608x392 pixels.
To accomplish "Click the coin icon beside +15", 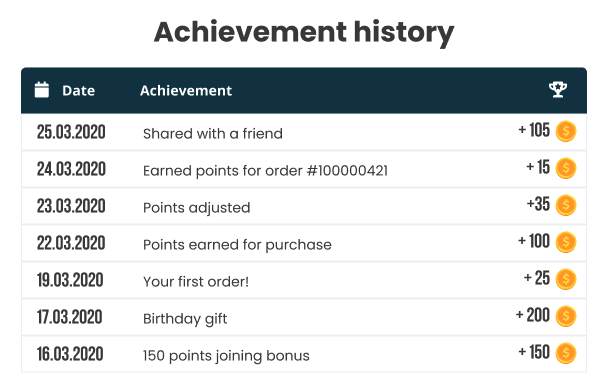I will tap(566, 168).
